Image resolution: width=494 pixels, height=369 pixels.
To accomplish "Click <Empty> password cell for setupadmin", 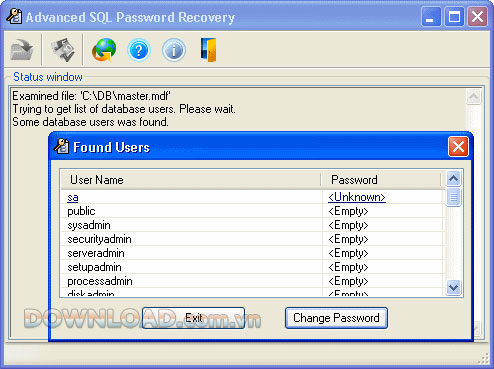I will (x=348, y=267).
